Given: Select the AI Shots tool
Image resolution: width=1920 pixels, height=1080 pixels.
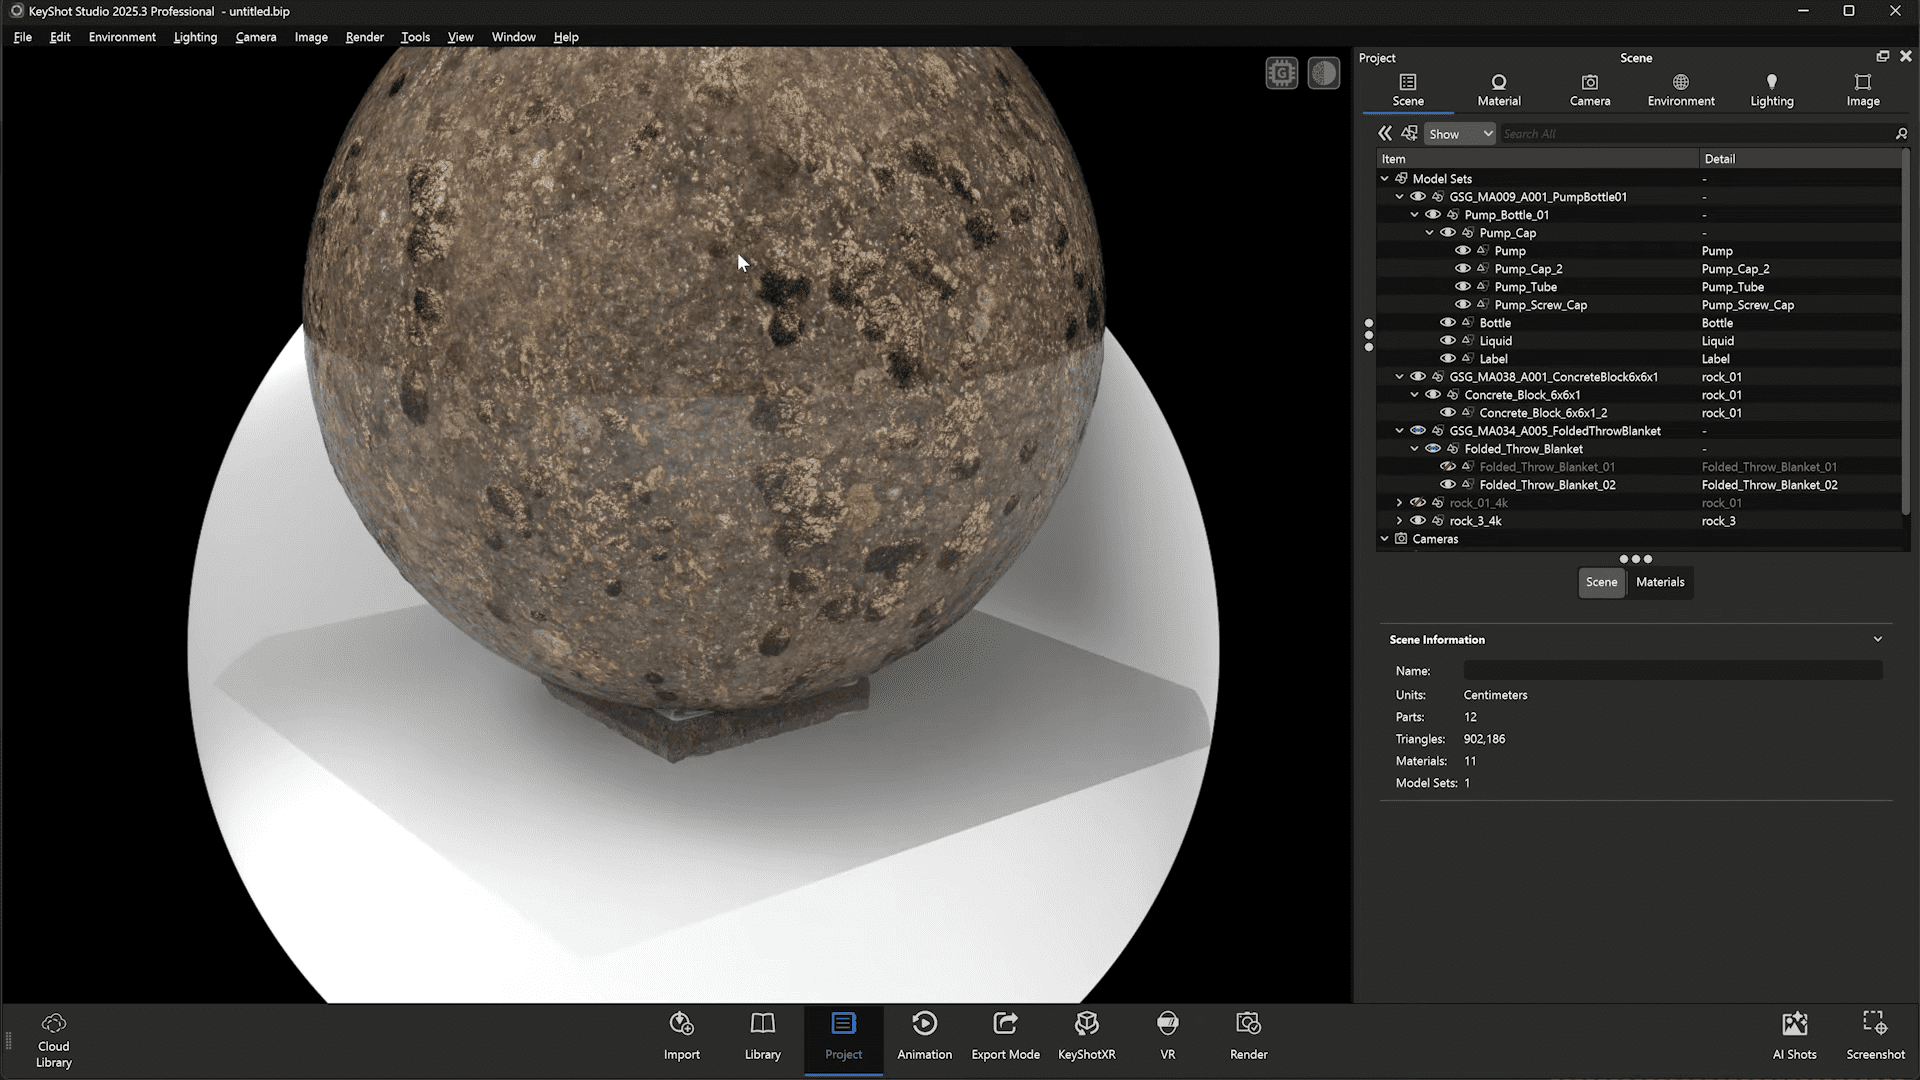Looking at the screenshot, I should 1794,1037.
